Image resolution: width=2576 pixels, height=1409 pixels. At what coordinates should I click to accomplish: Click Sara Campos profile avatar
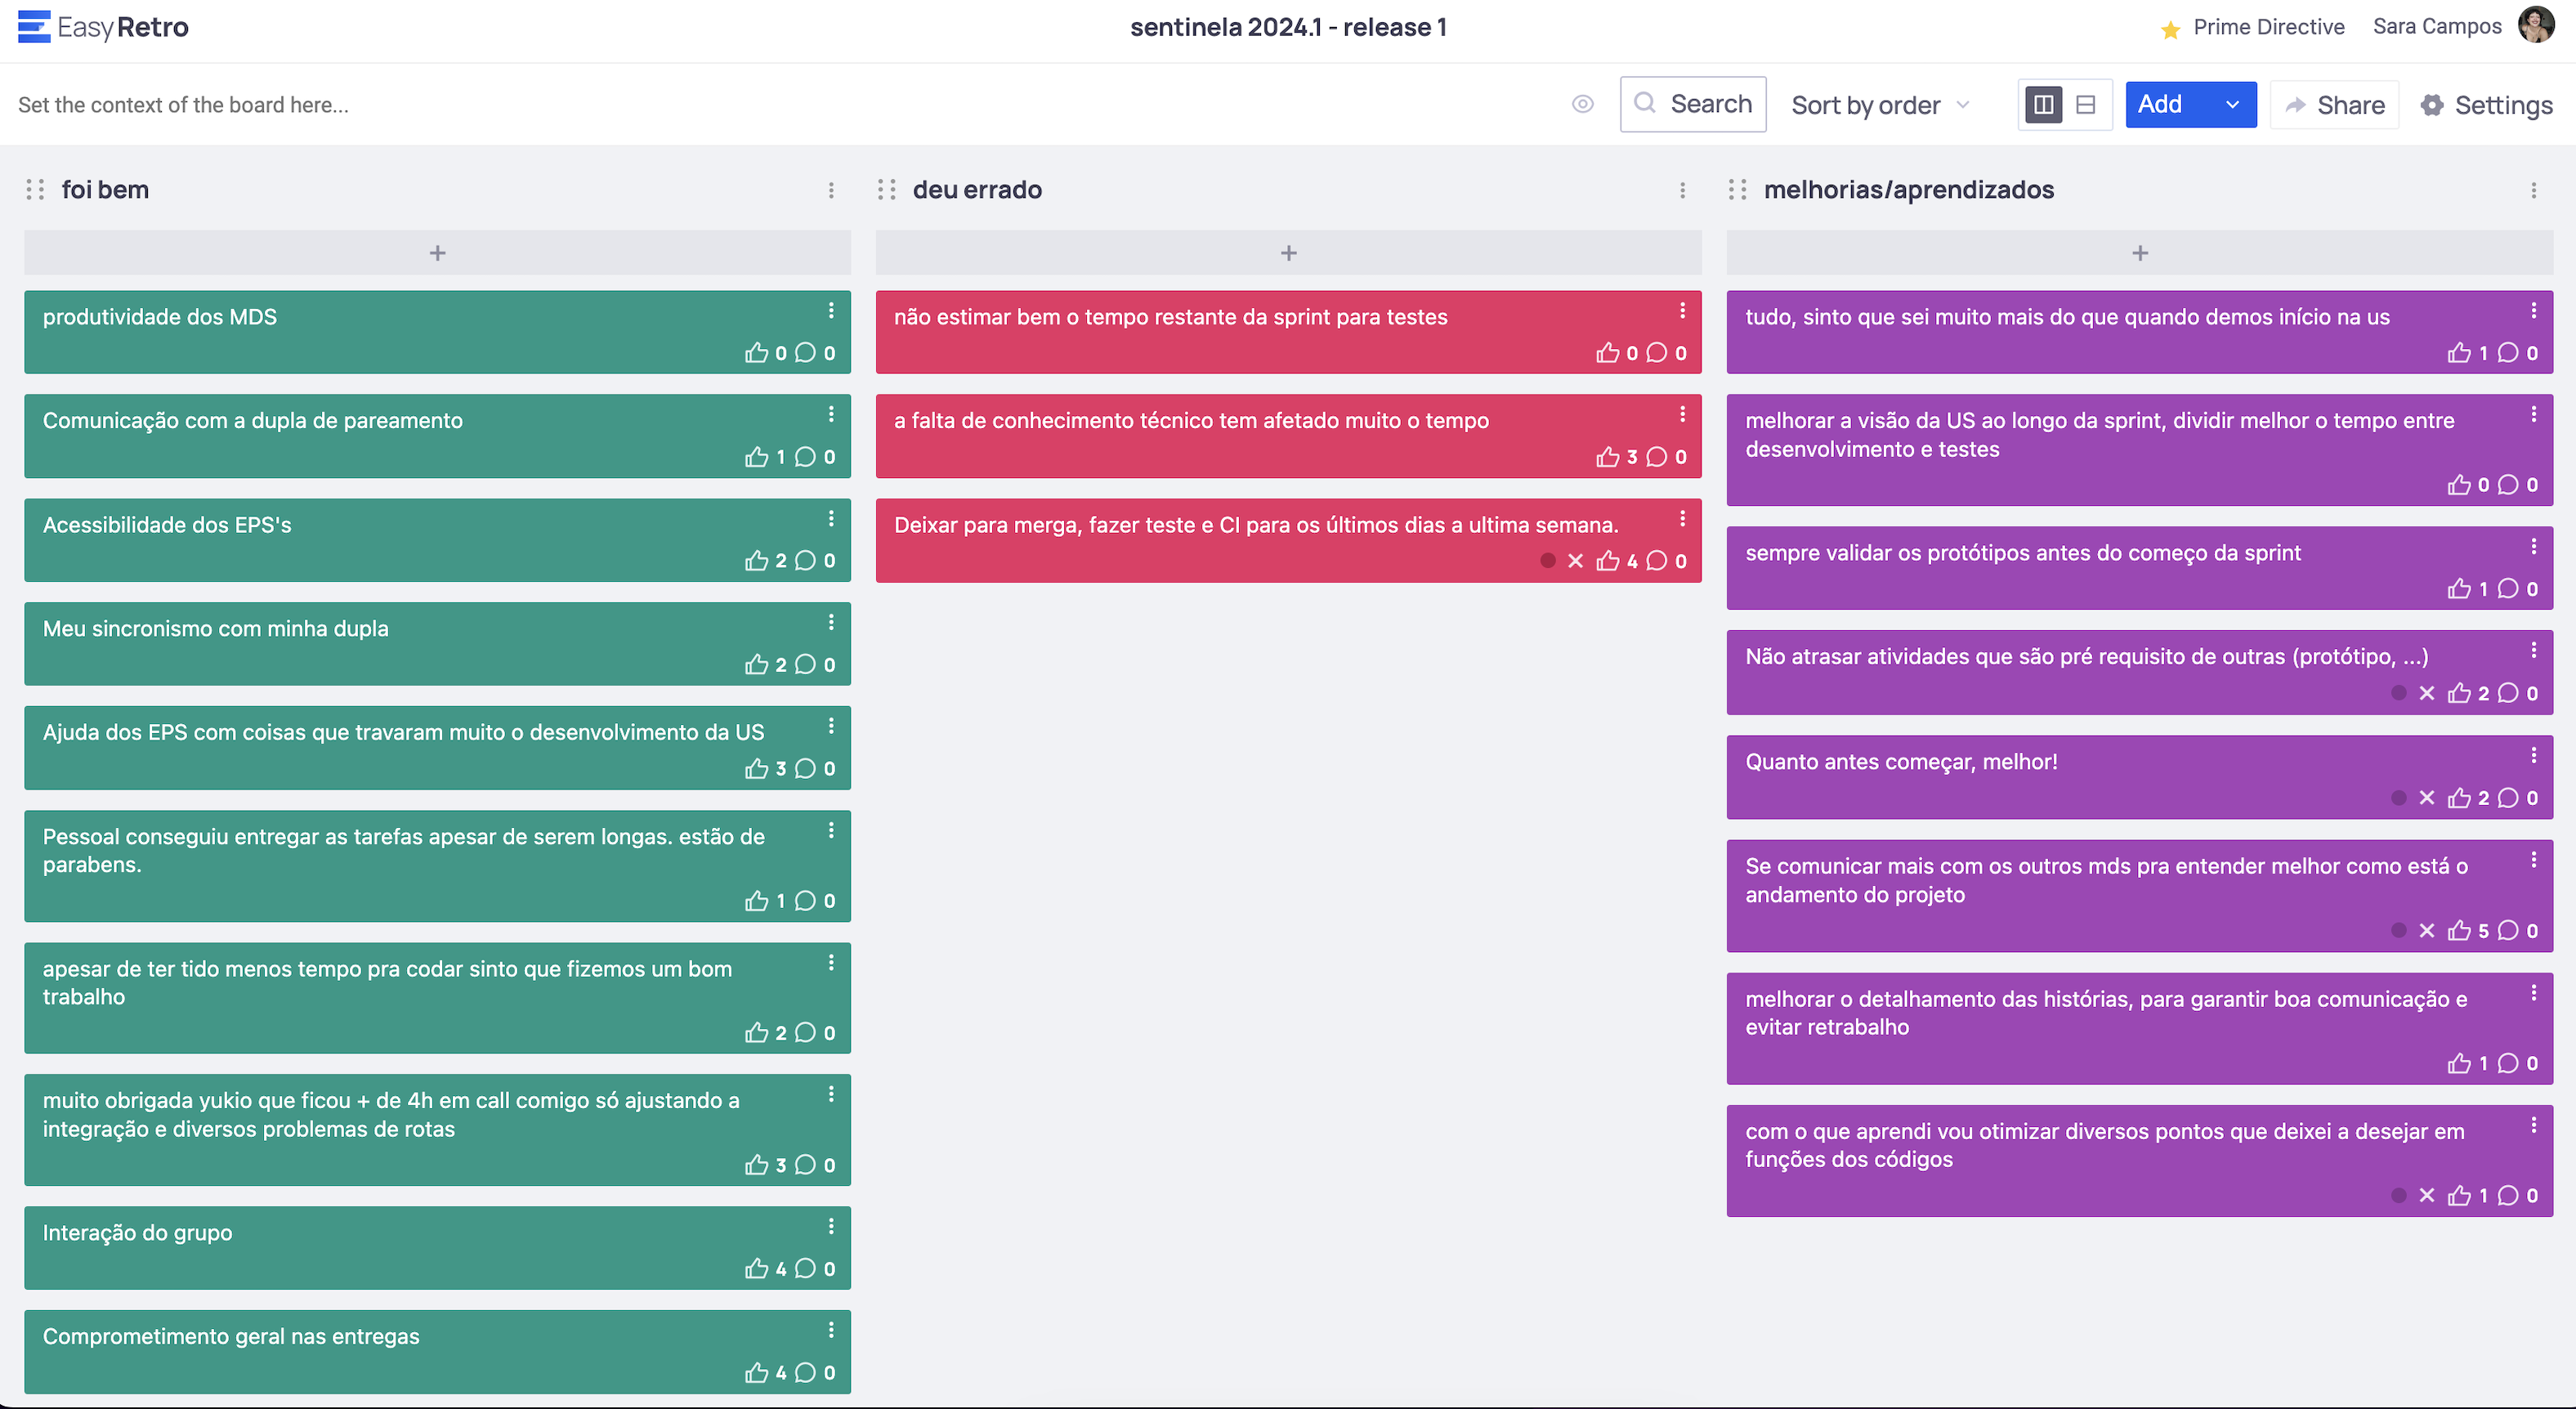(x=2536, y=25)
